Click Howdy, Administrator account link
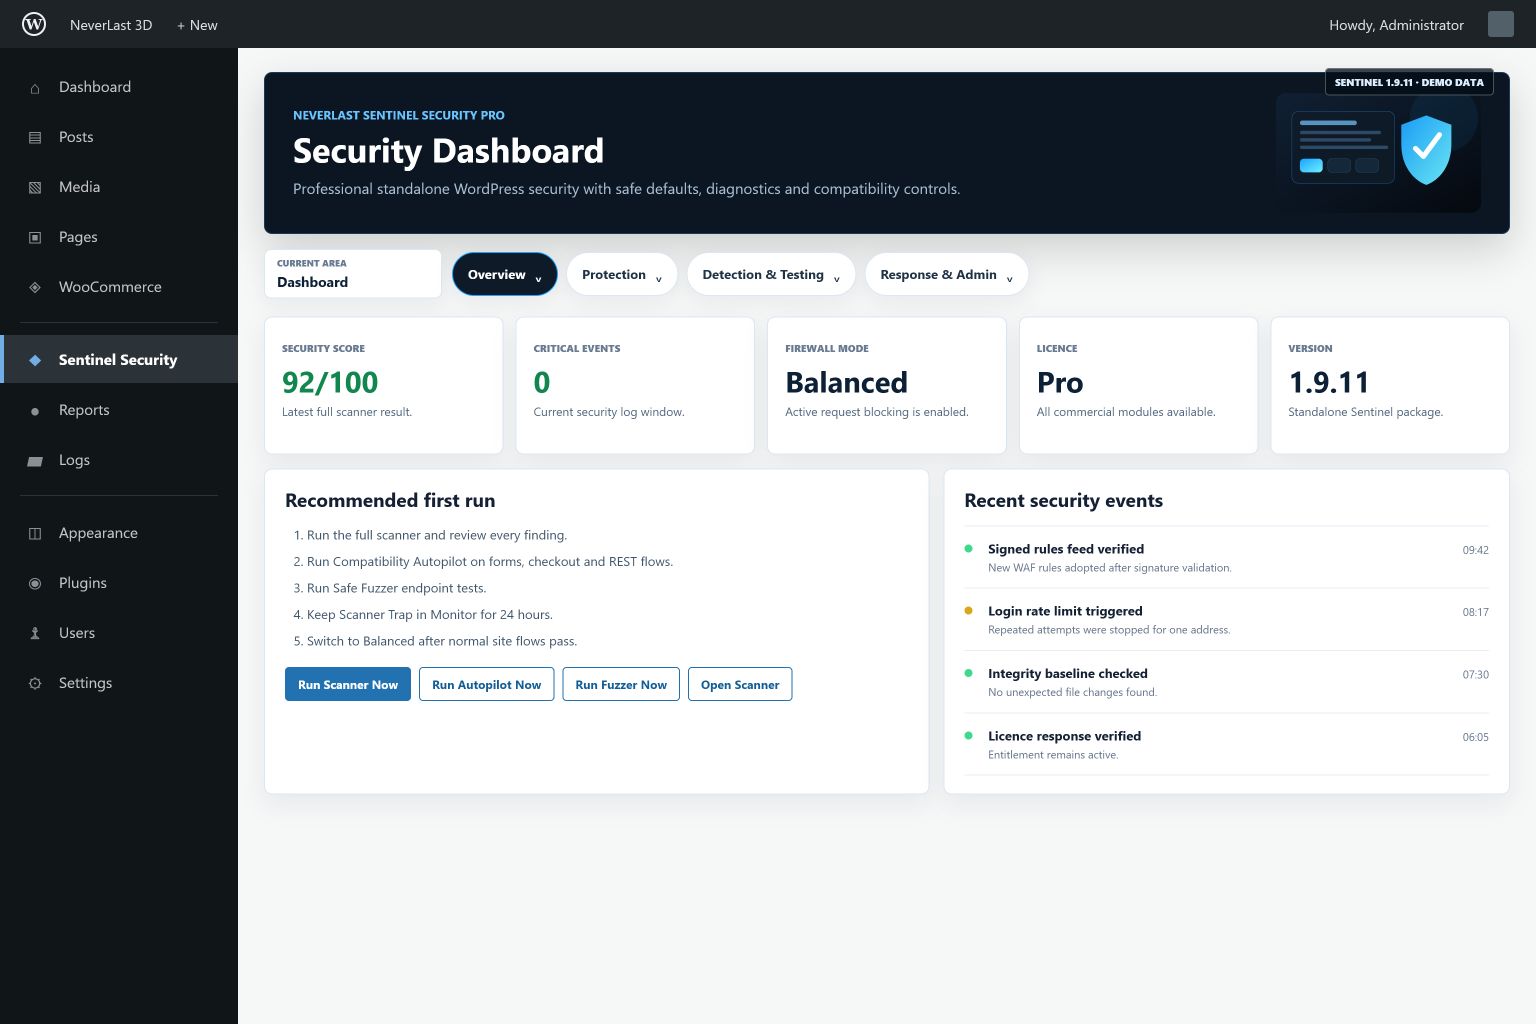 pos(1396,25)
